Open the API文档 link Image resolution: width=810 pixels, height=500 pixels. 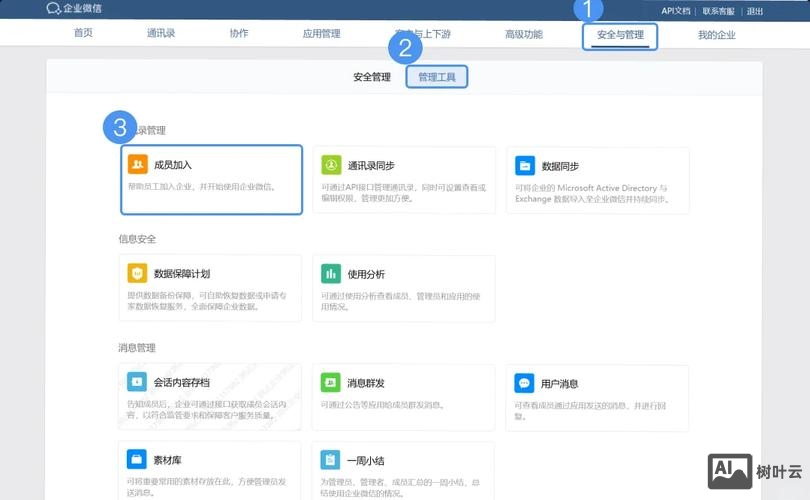pyautogui.click(x=676, y=11)
